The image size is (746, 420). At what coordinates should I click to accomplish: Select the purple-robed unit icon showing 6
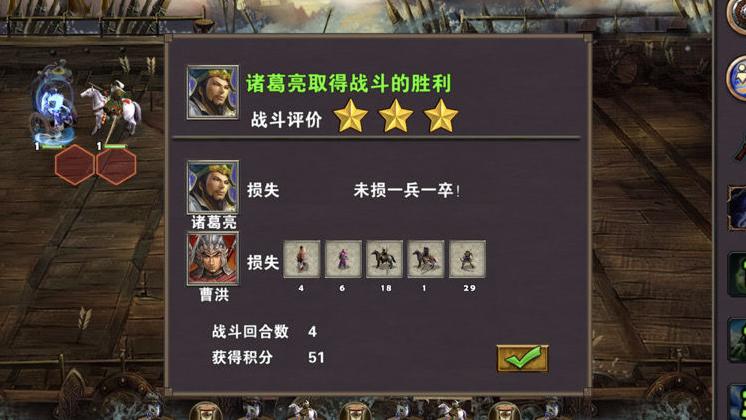(343, 259)
